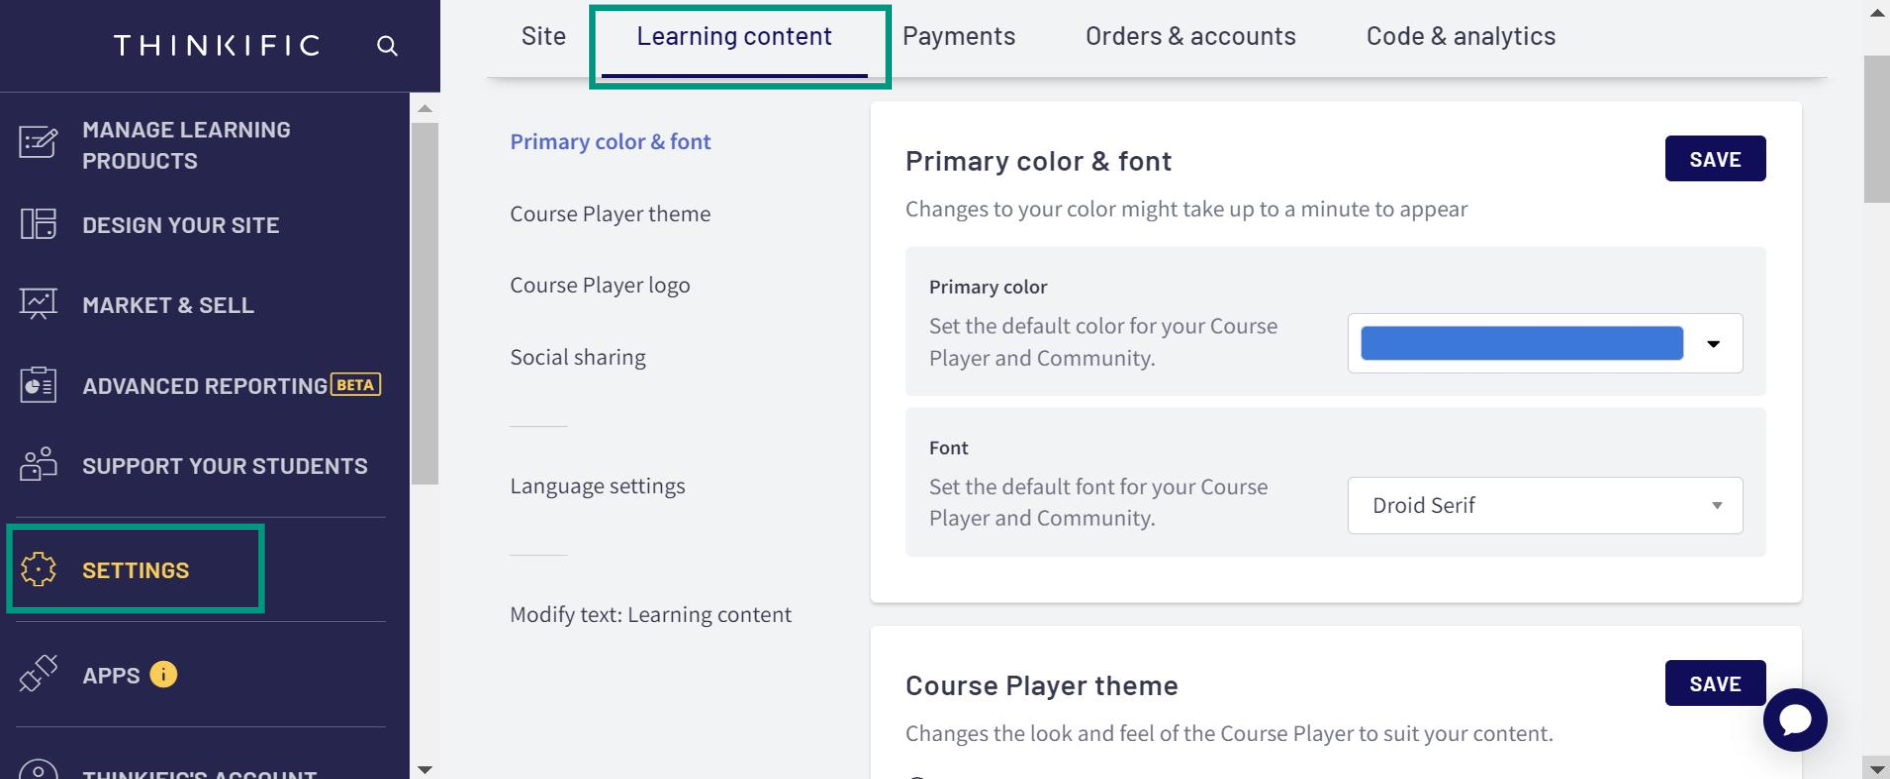Viewport: 1890px width, 779px height.
Task: Expand the Primary color dropdown arrow
Action: click(1713, 344)
